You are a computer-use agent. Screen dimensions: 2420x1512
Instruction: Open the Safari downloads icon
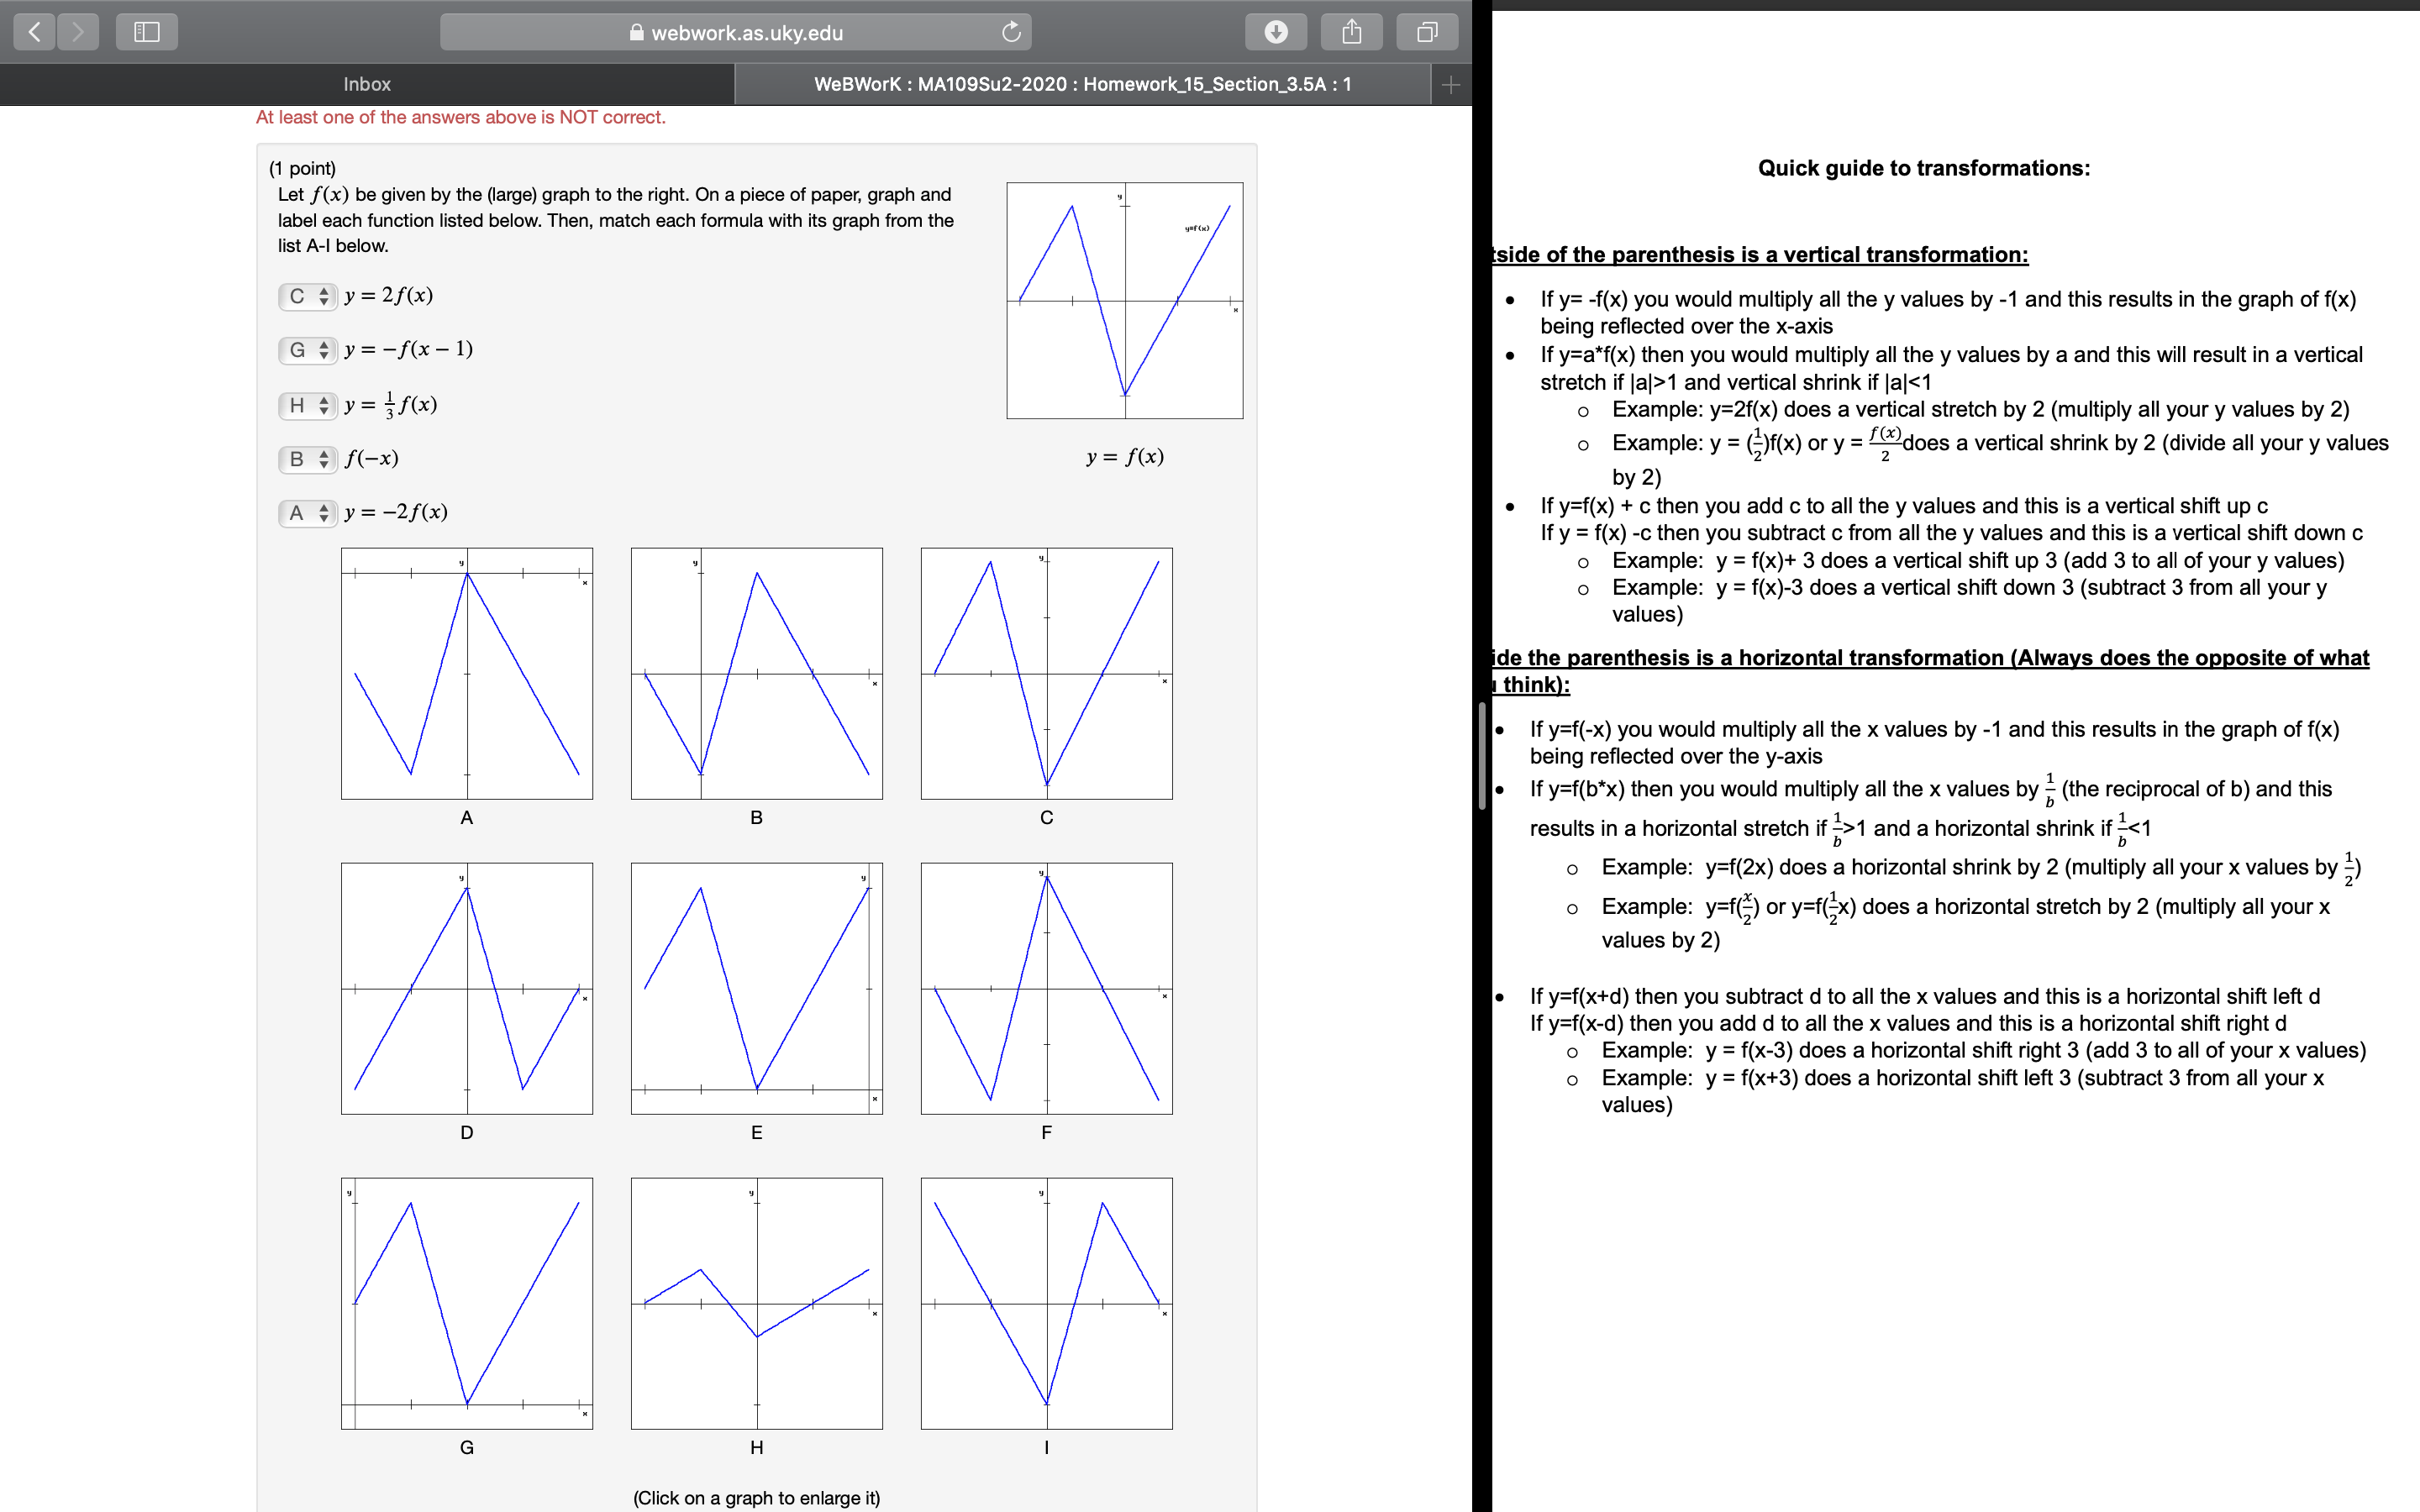click(1275, 32)
